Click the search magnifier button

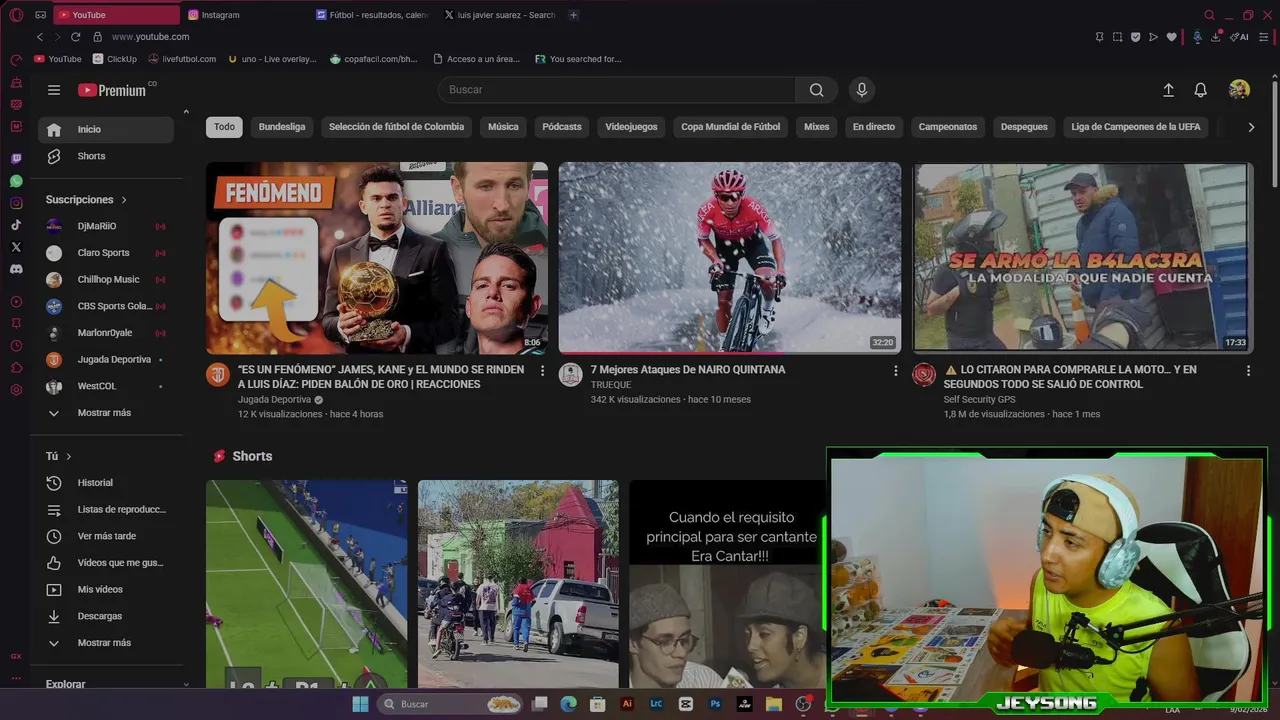pyautogui.click(x=817, y=90)
